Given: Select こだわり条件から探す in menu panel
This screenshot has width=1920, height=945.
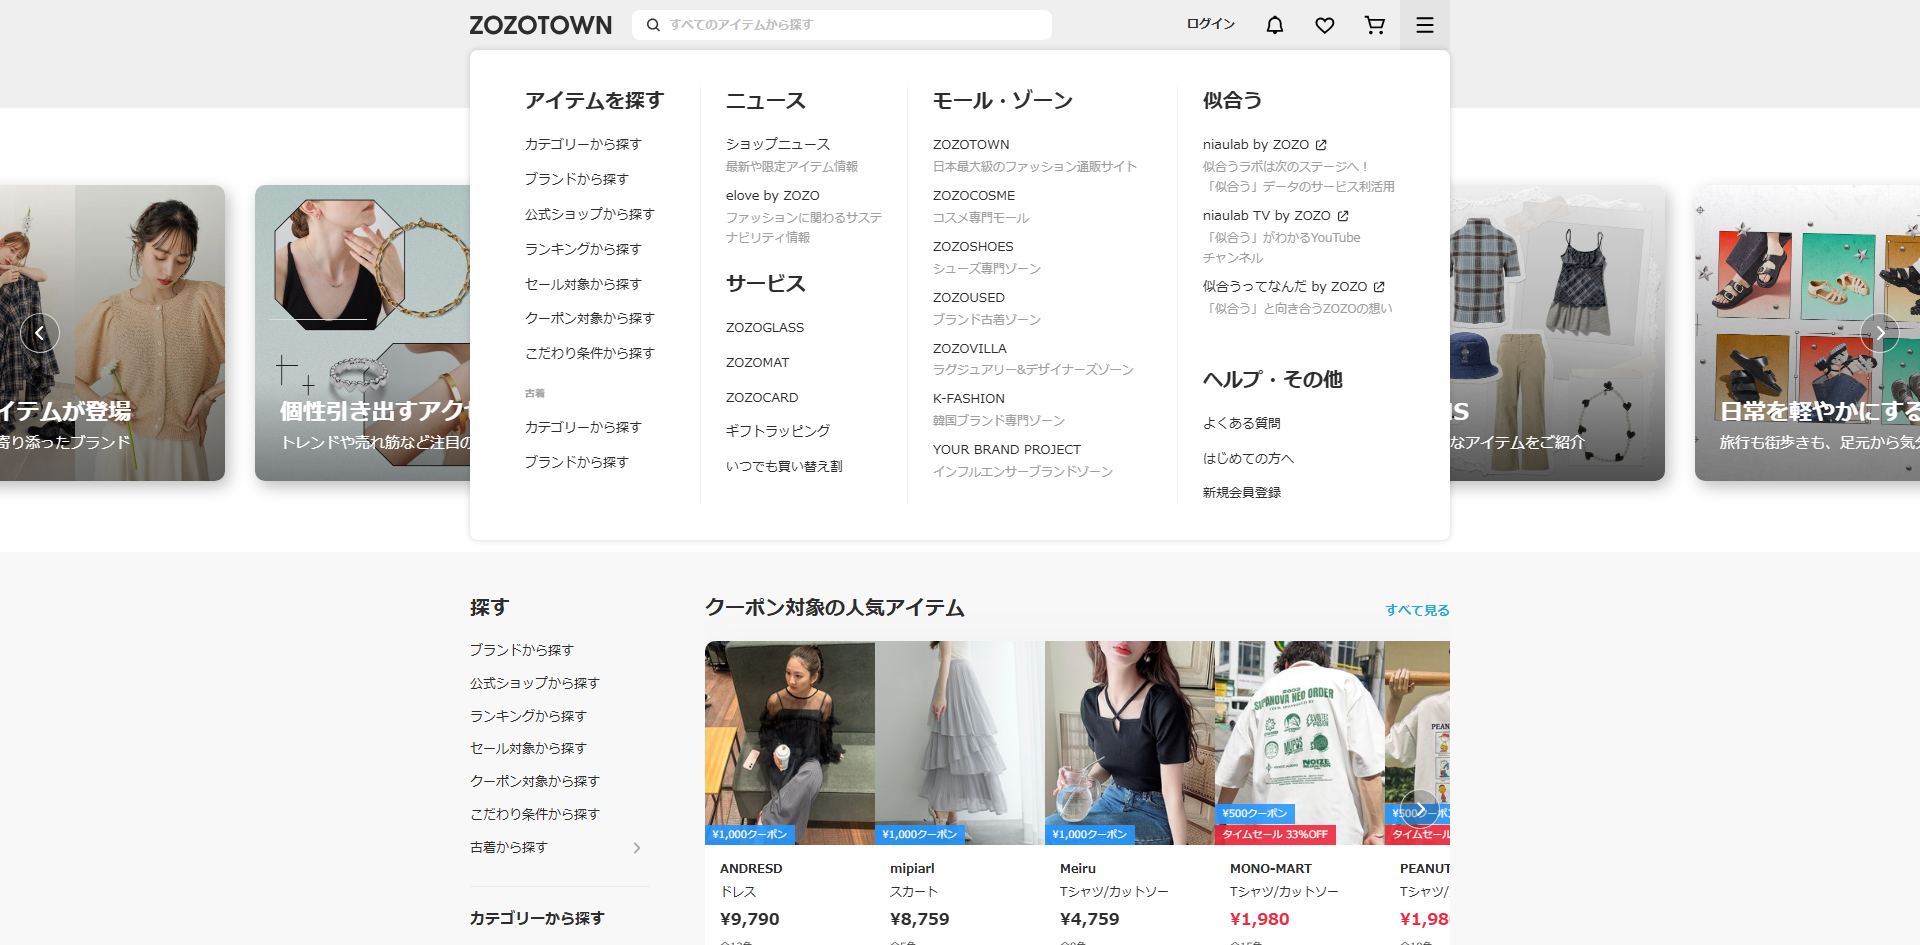Looking at the screenshot, I should pos(590,353).
